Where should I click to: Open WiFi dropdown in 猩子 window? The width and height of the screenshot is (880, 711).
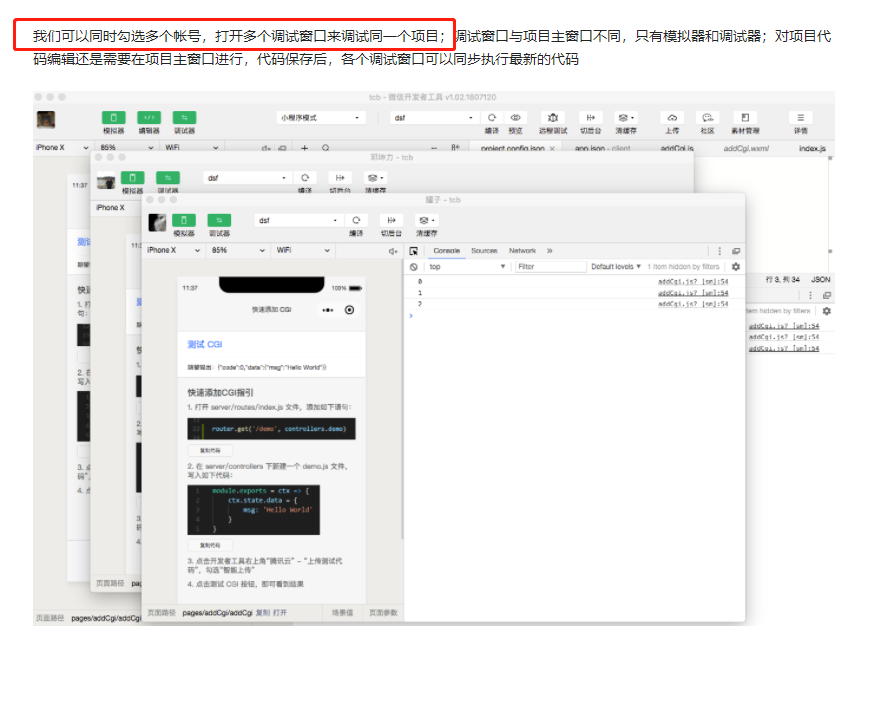(x=303, y=250)
